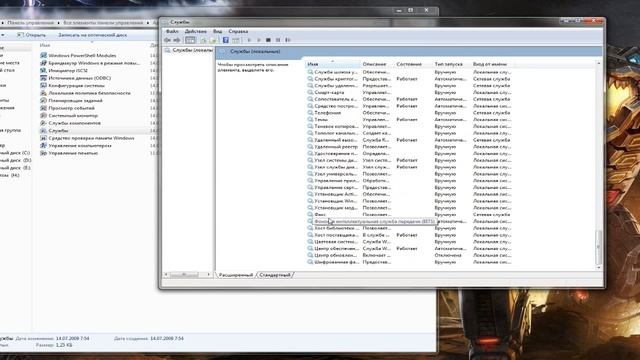Select the Смарт-карта service row

pos(409,93)
